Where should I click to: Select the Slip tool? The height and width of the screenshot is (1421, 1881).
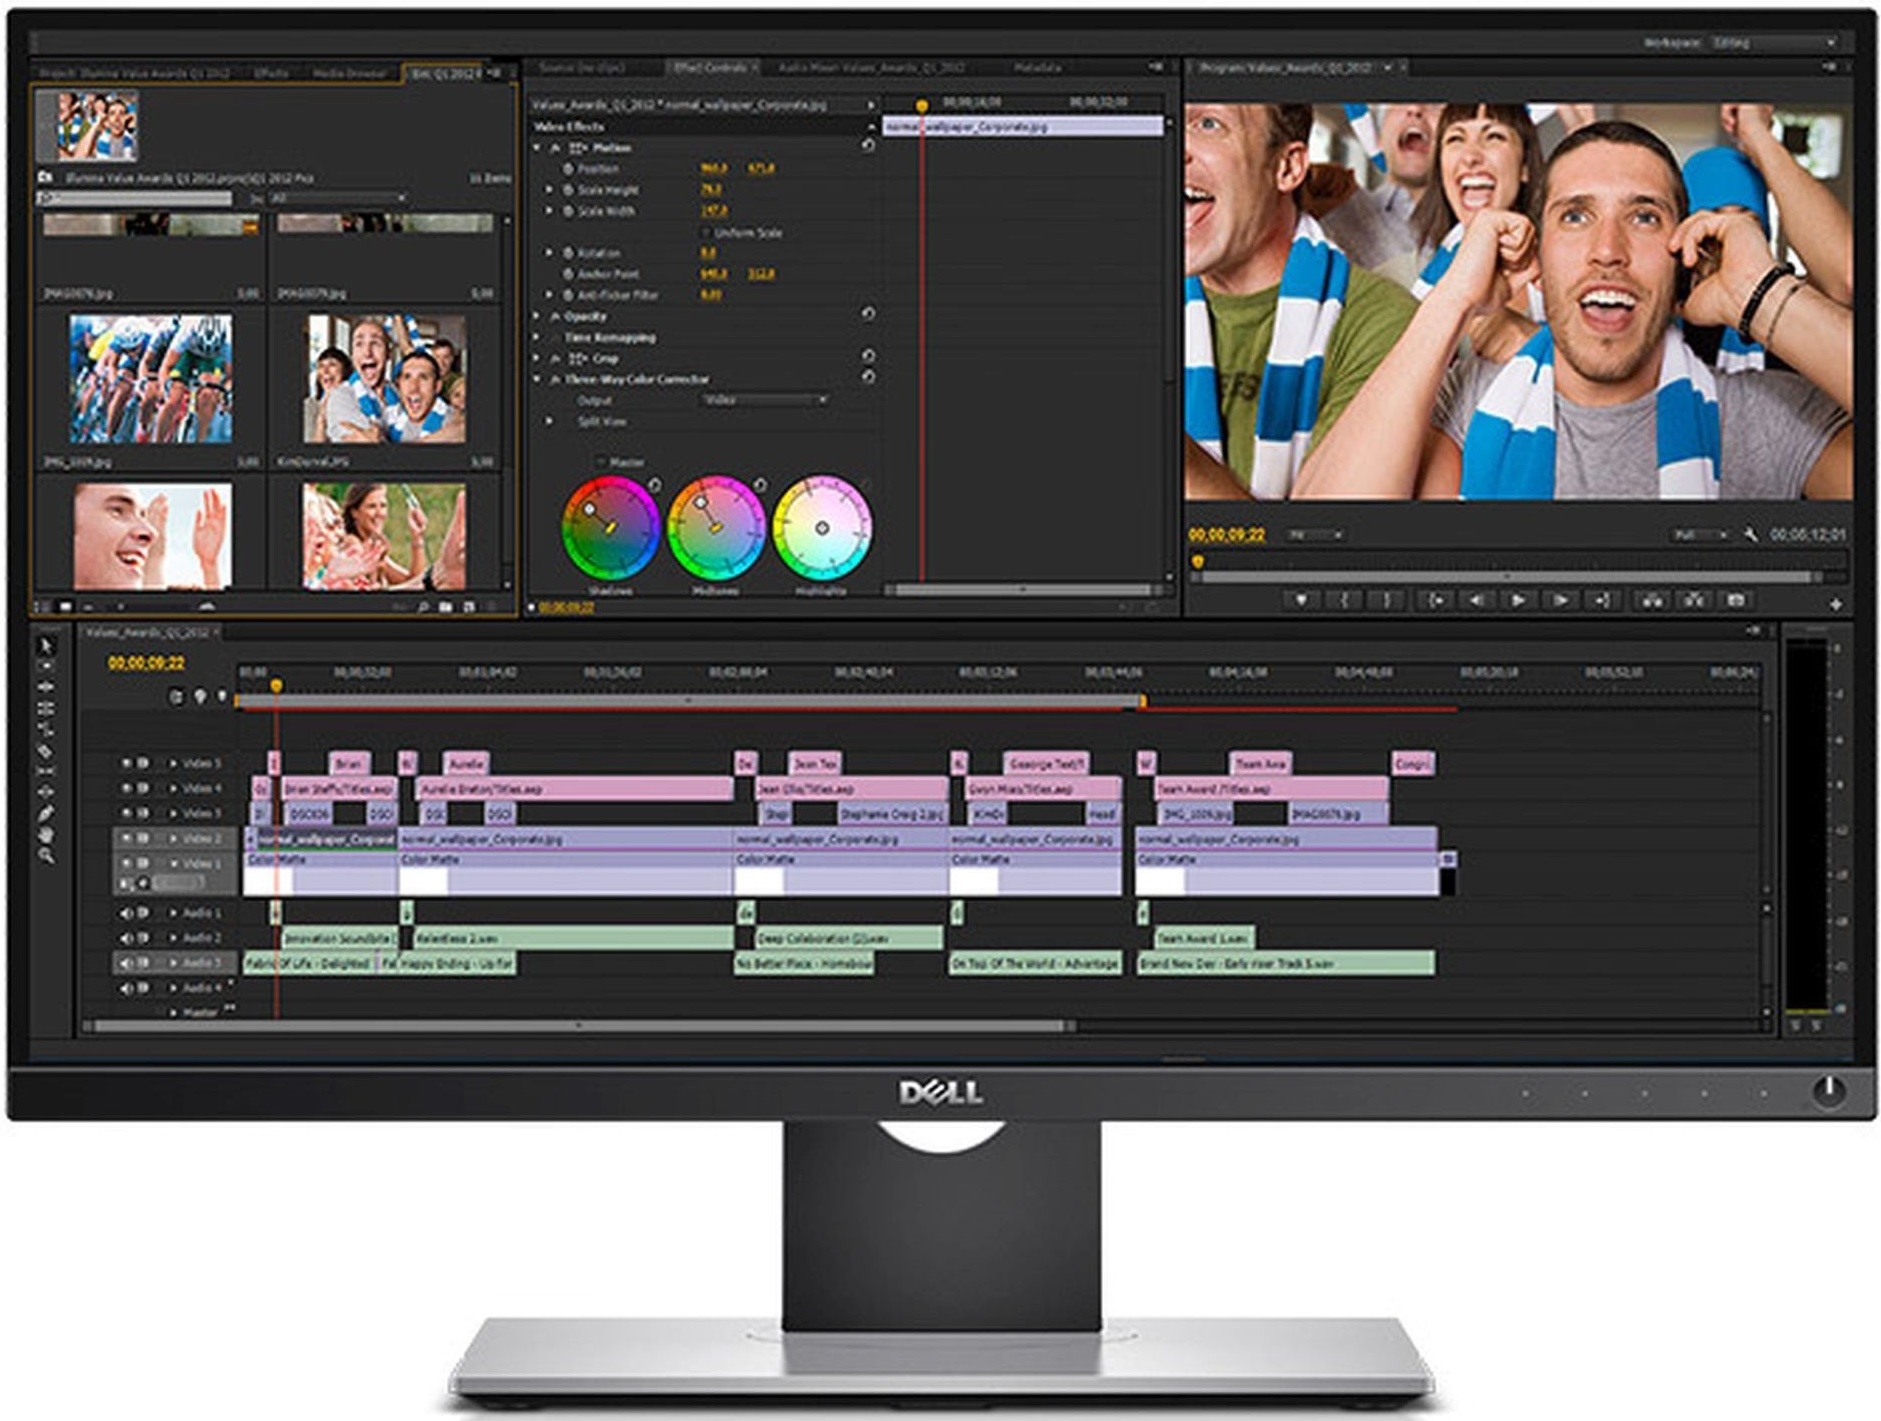[46, 772]
